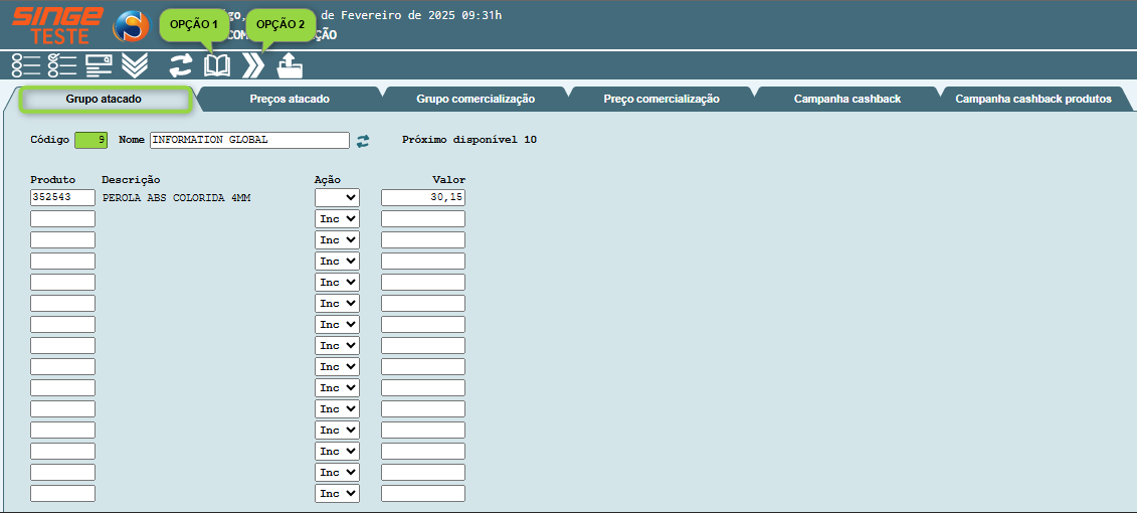
Task: Click the Valor field showing 30,15
Action: click(422, 198)
